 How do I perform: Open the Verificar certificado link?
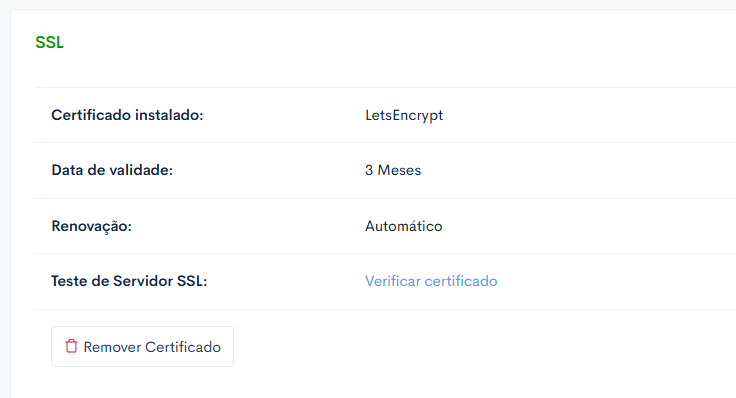pos(431,281)
